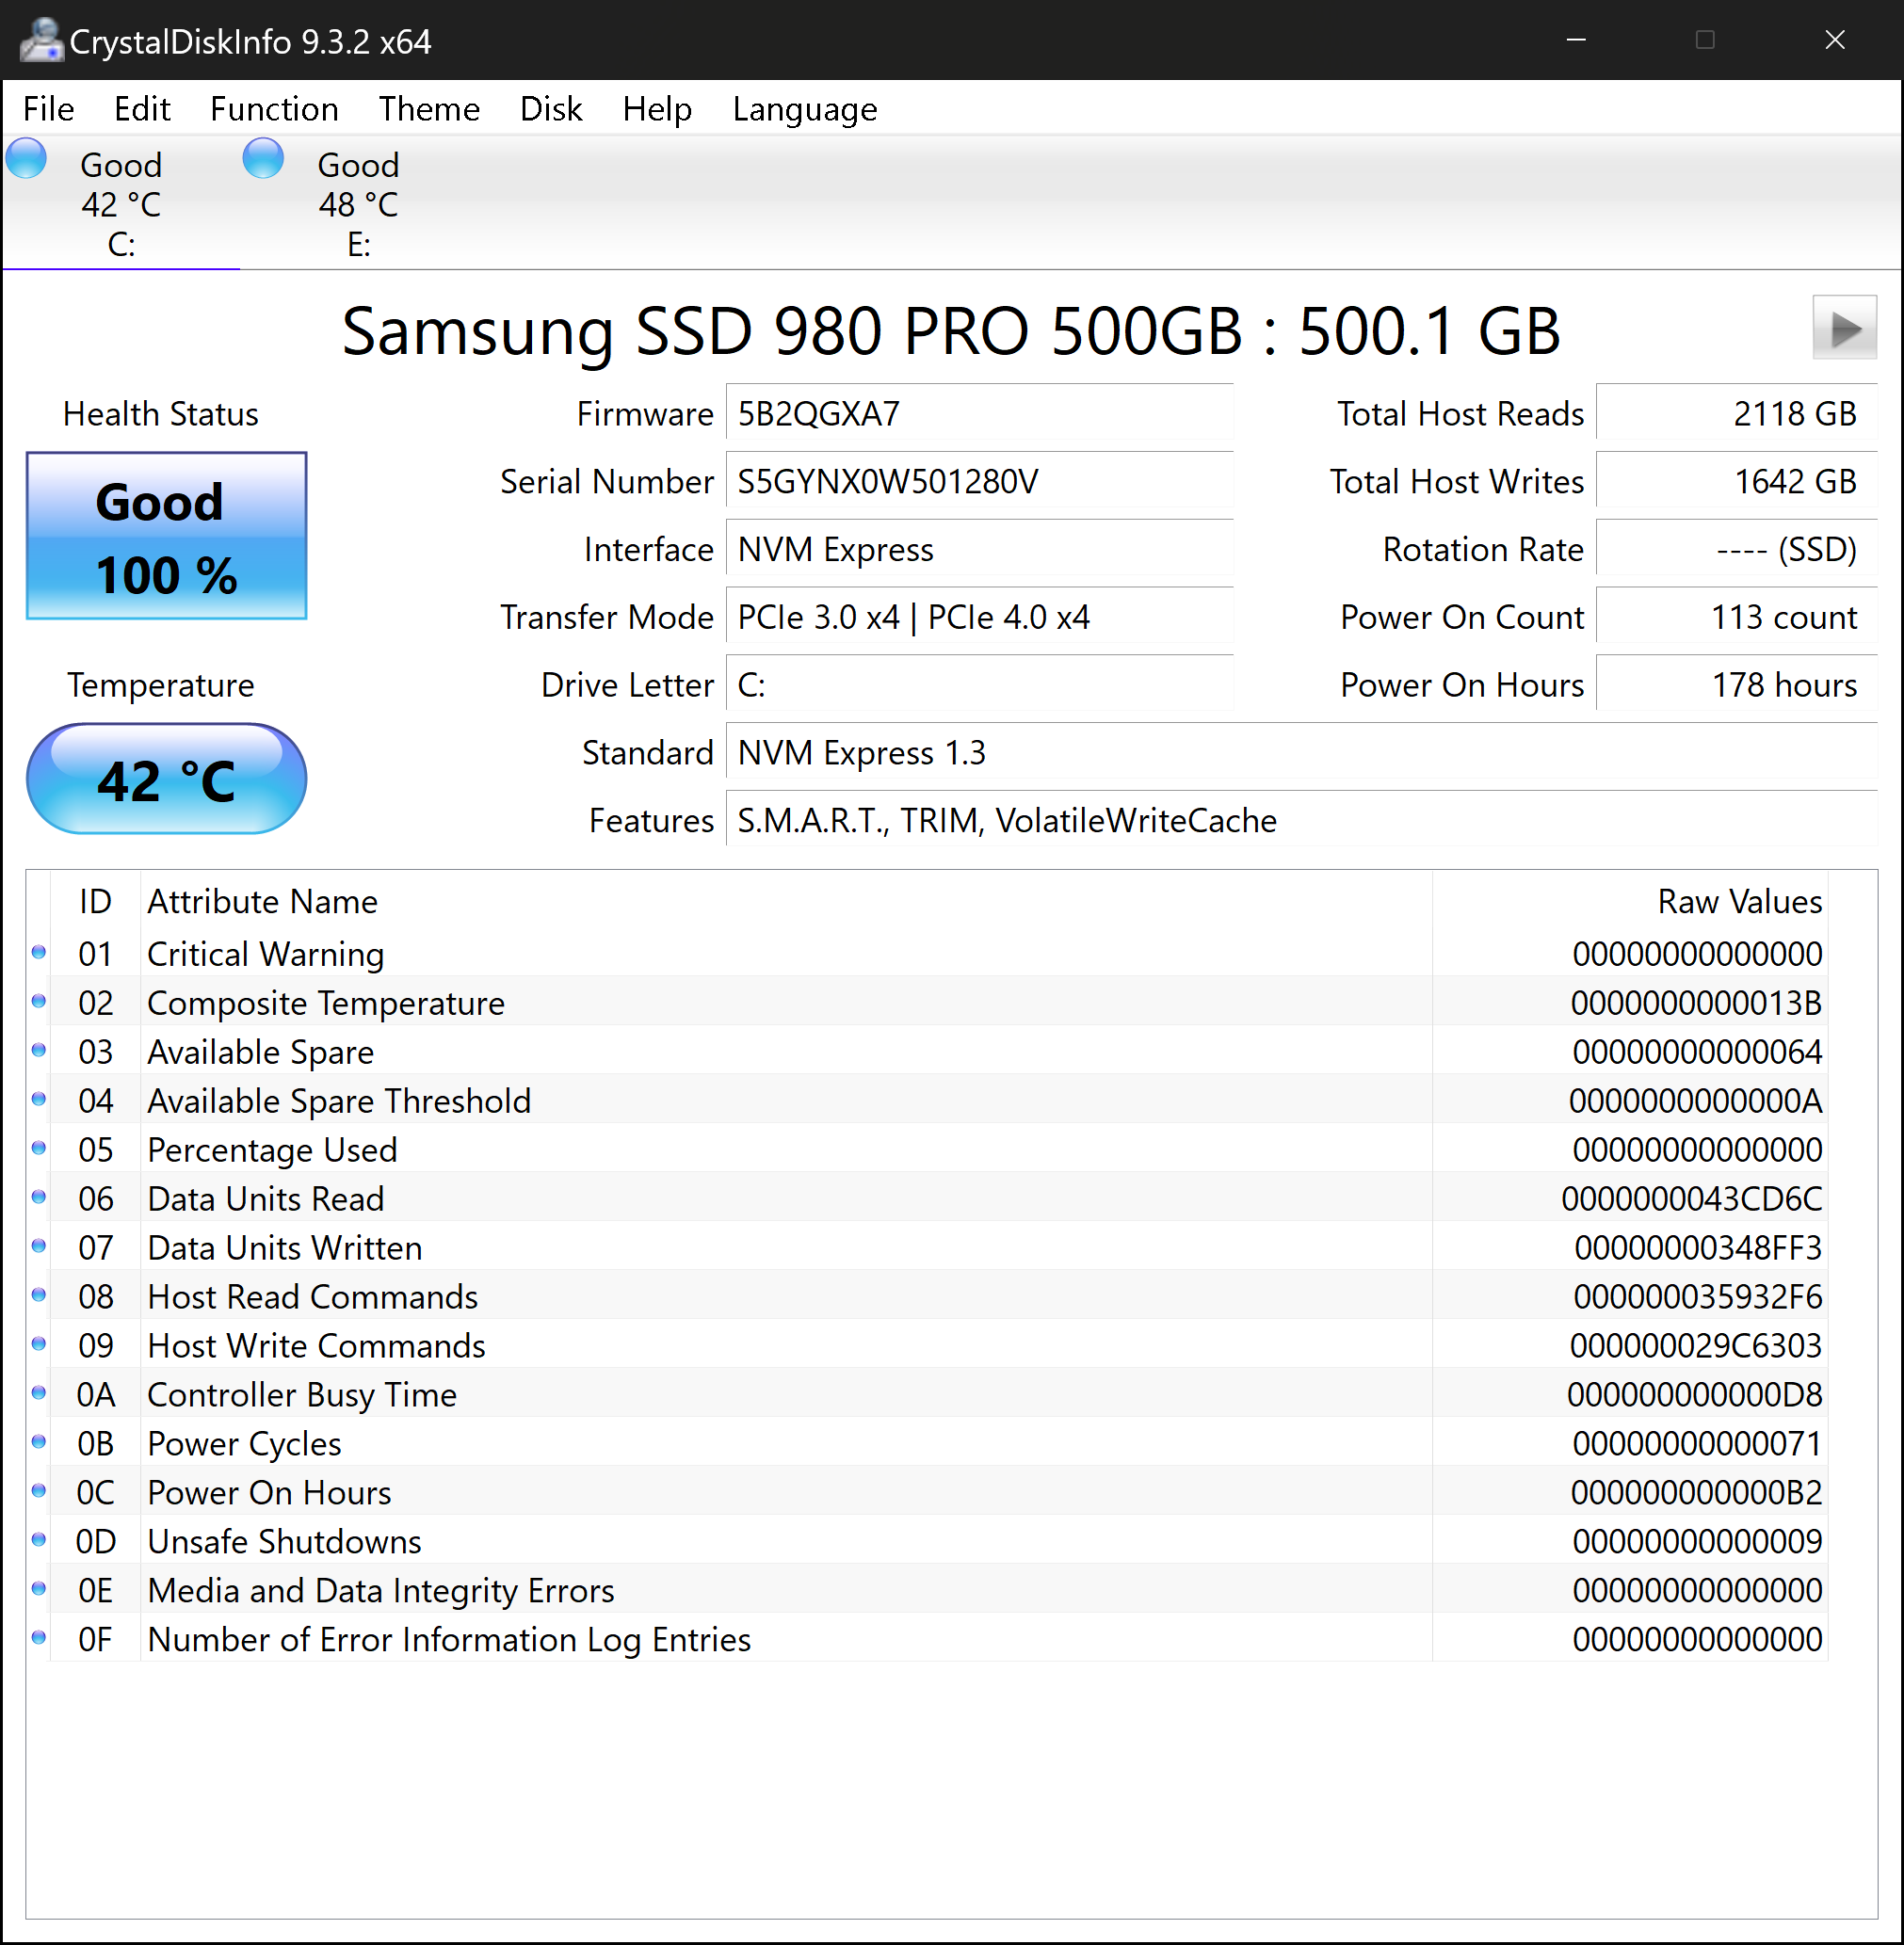Screen dimensions: 1904x1945
Task: Click the Good 100 % health status button
Action: coord(166,536)
